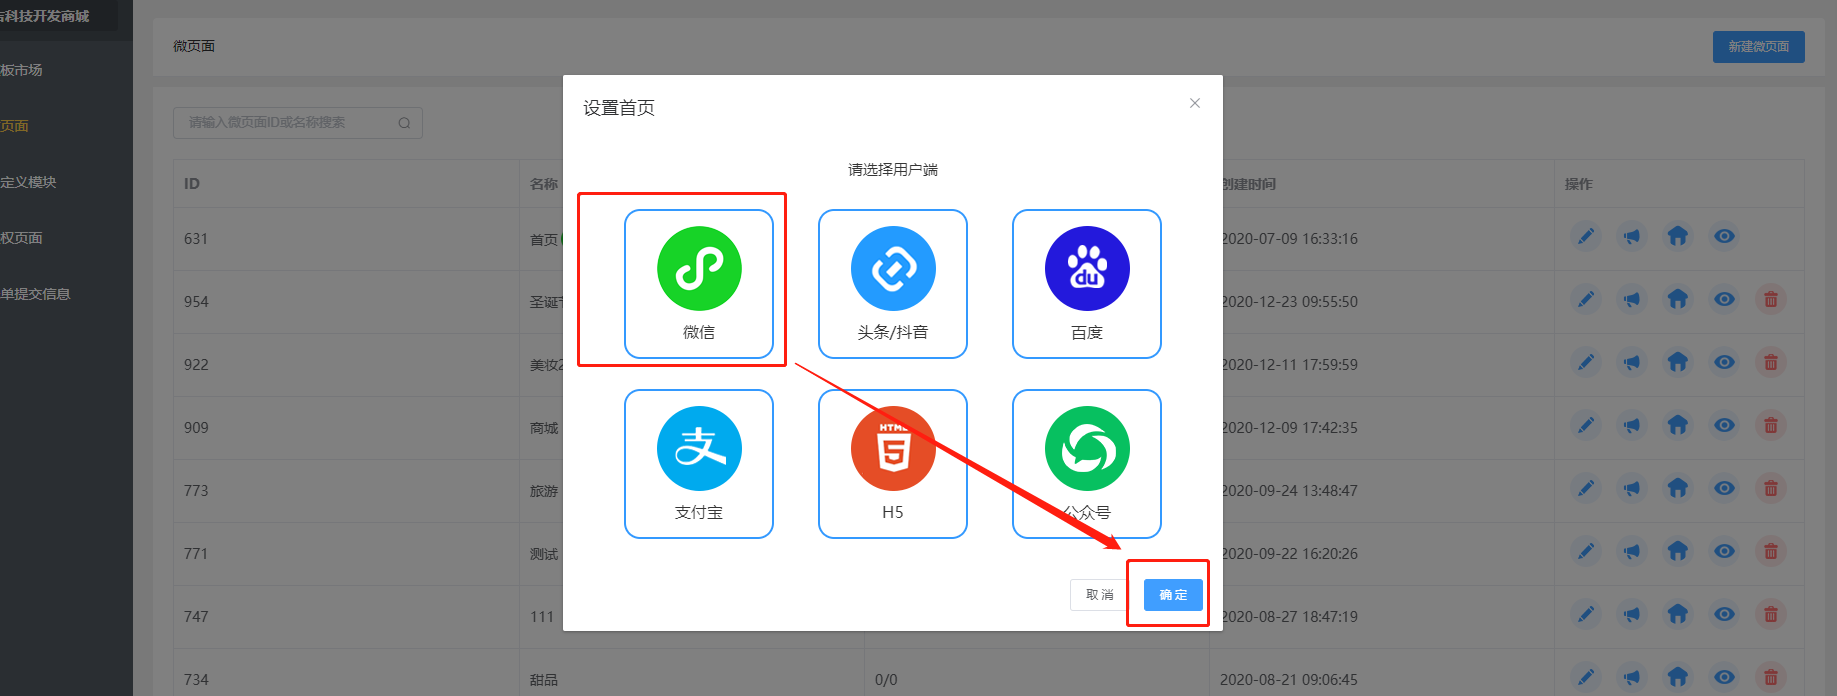The width and height of the screenshot is (1837, 696).
Task: Click the search magnifier icon
Action: 404,123
